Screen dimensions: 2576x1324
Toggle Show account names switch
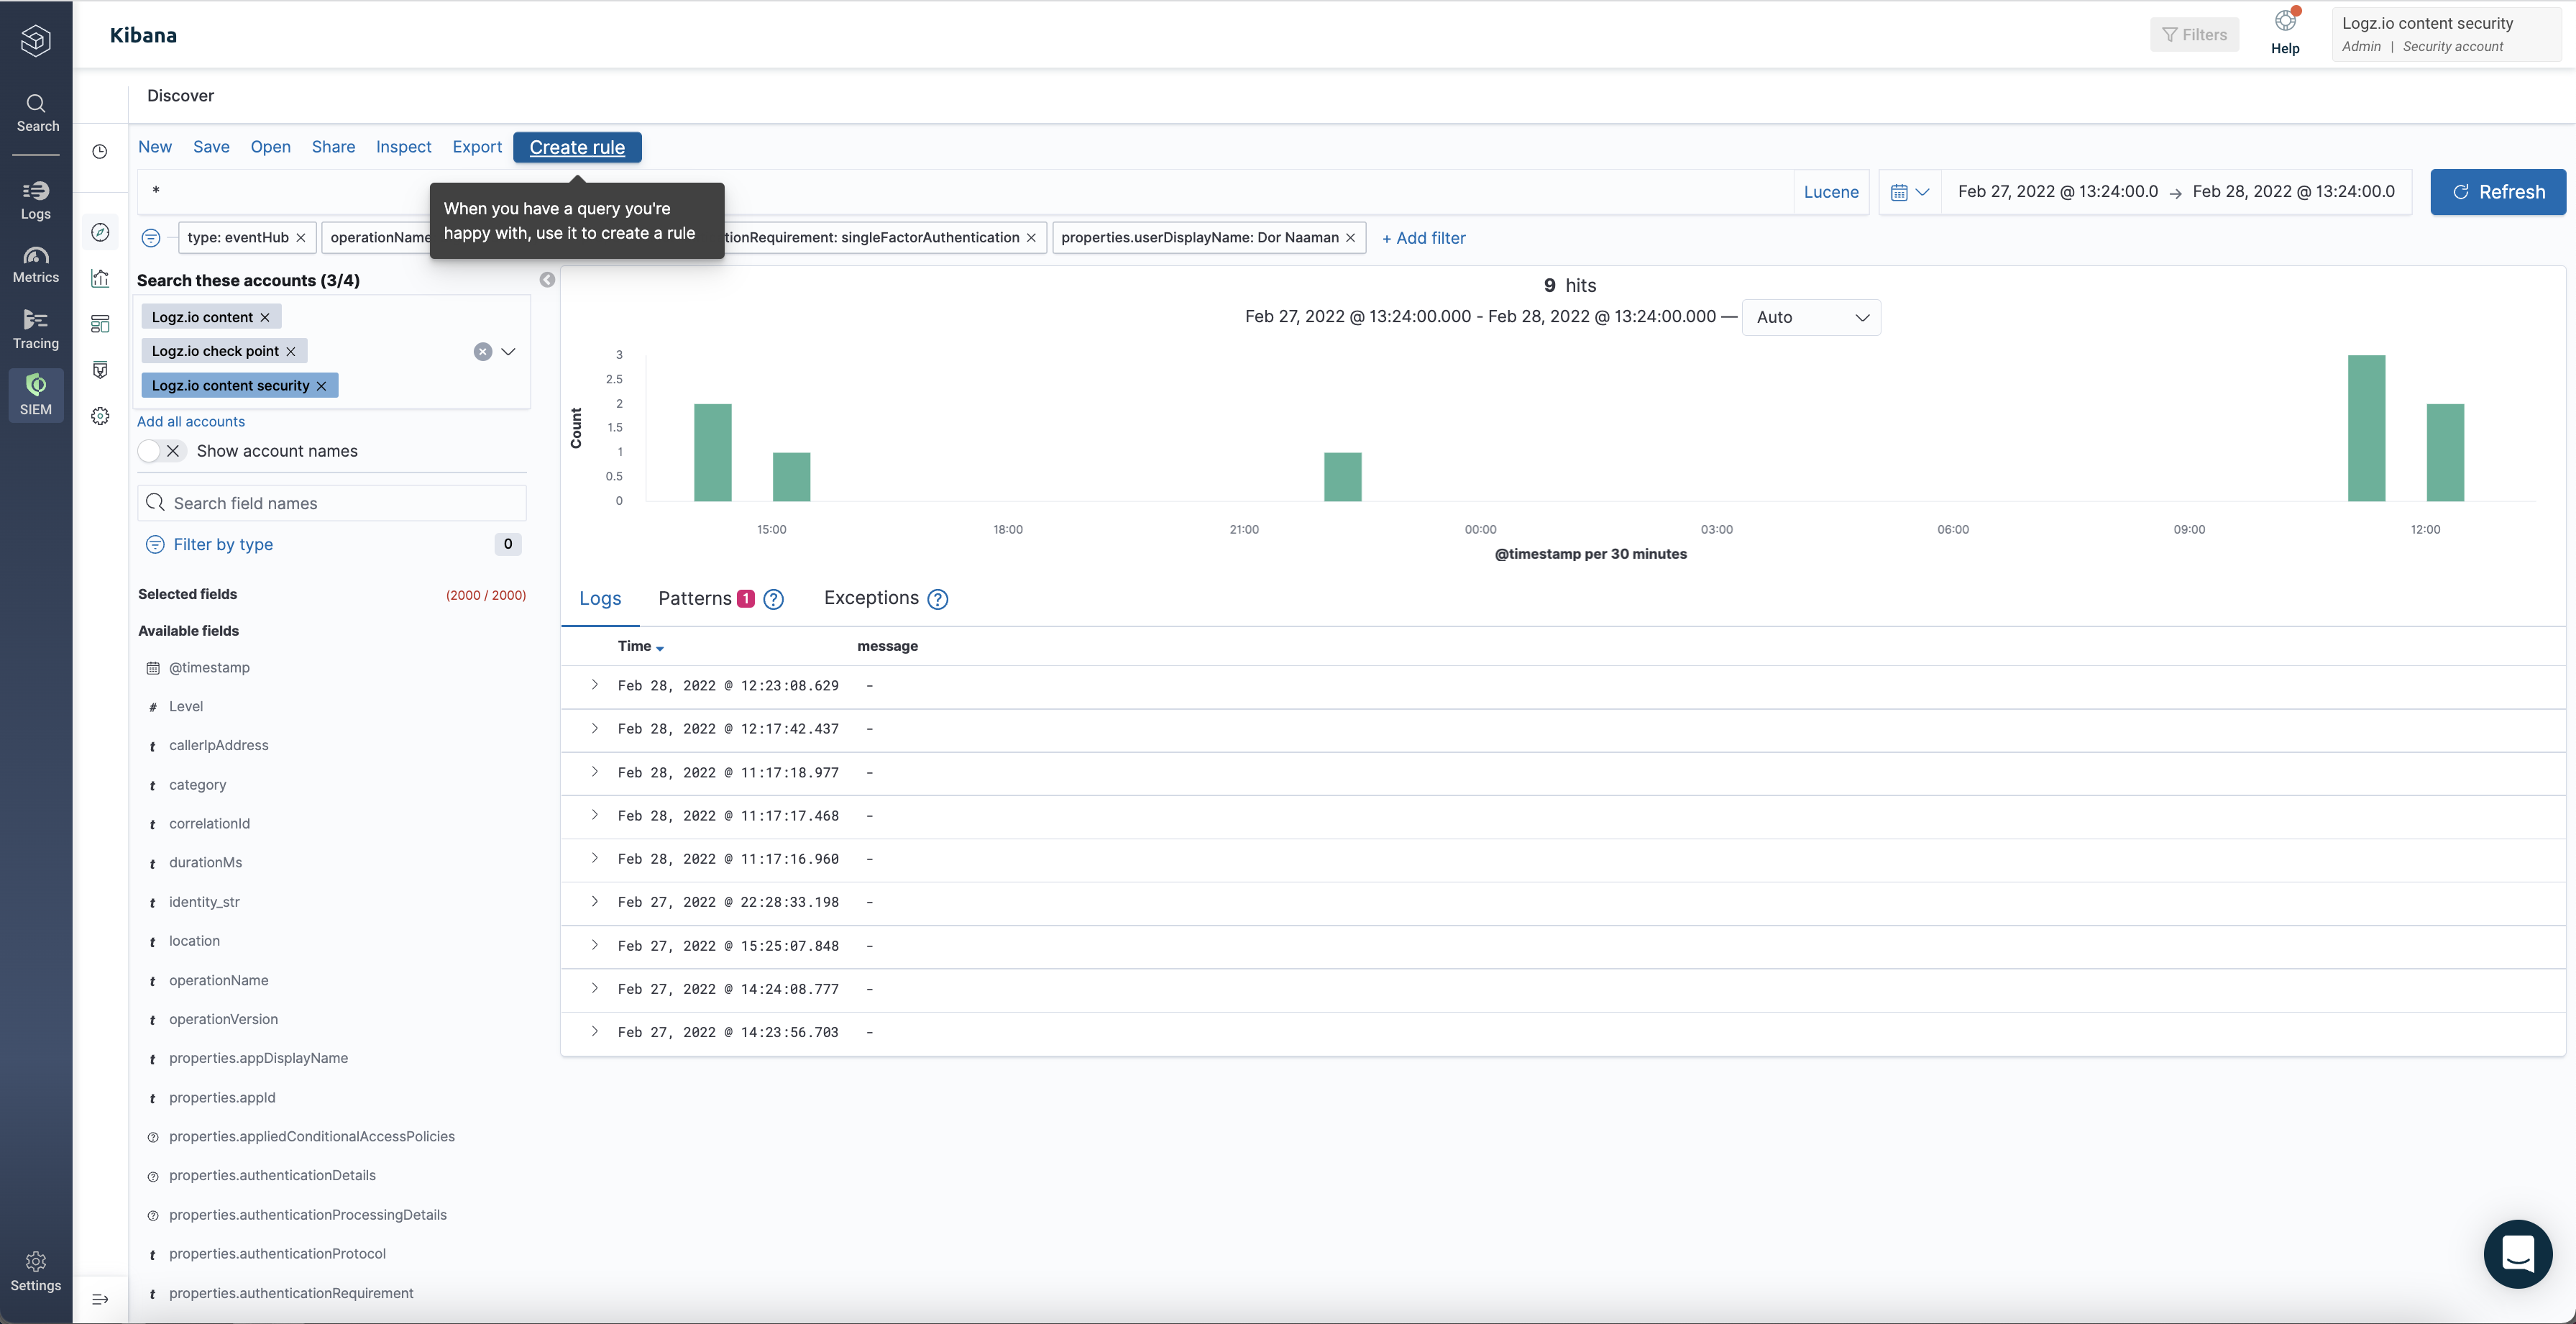pyautogui.click(x=161, y=451)
